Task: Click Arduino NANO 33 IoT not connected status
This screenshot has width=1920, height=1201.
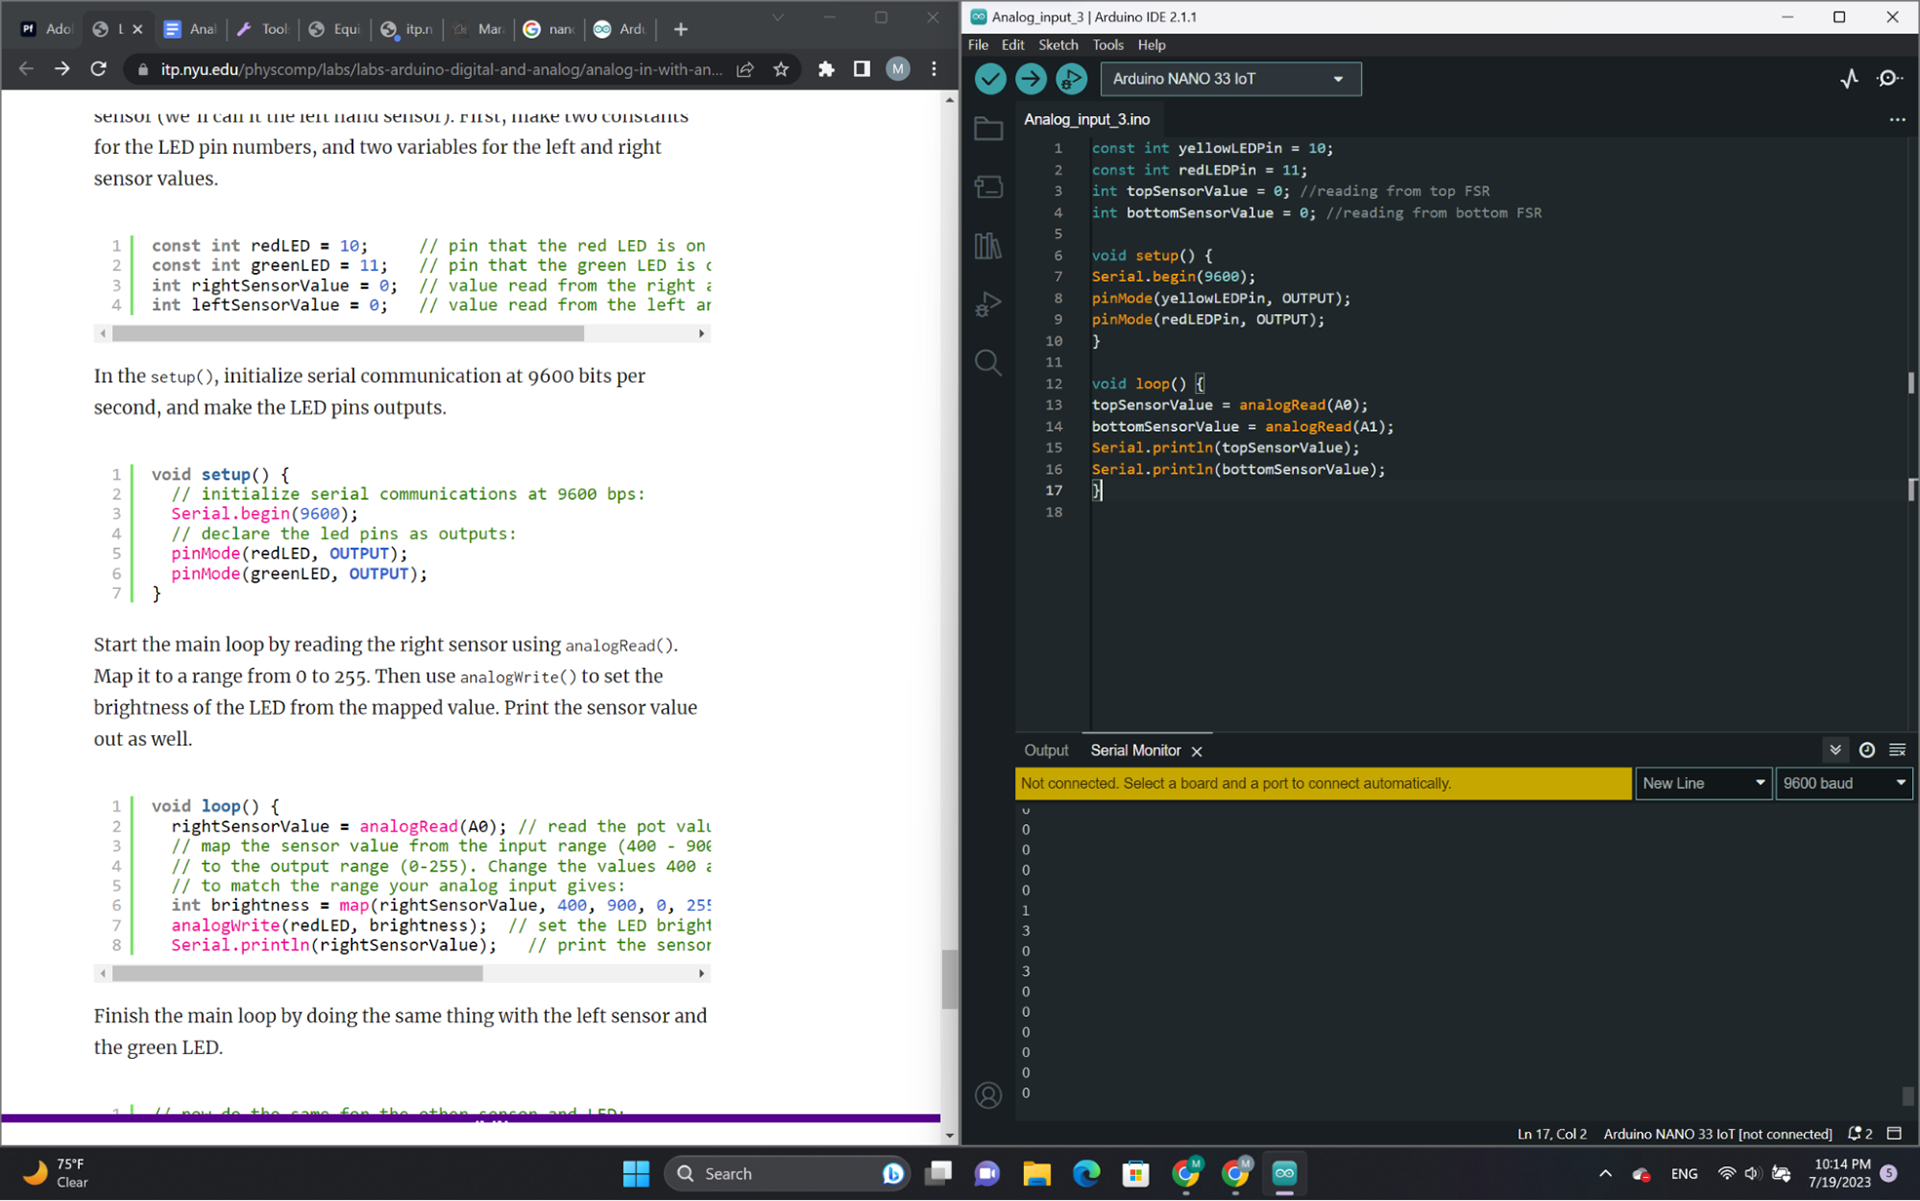Action: pos(1717,1134)
